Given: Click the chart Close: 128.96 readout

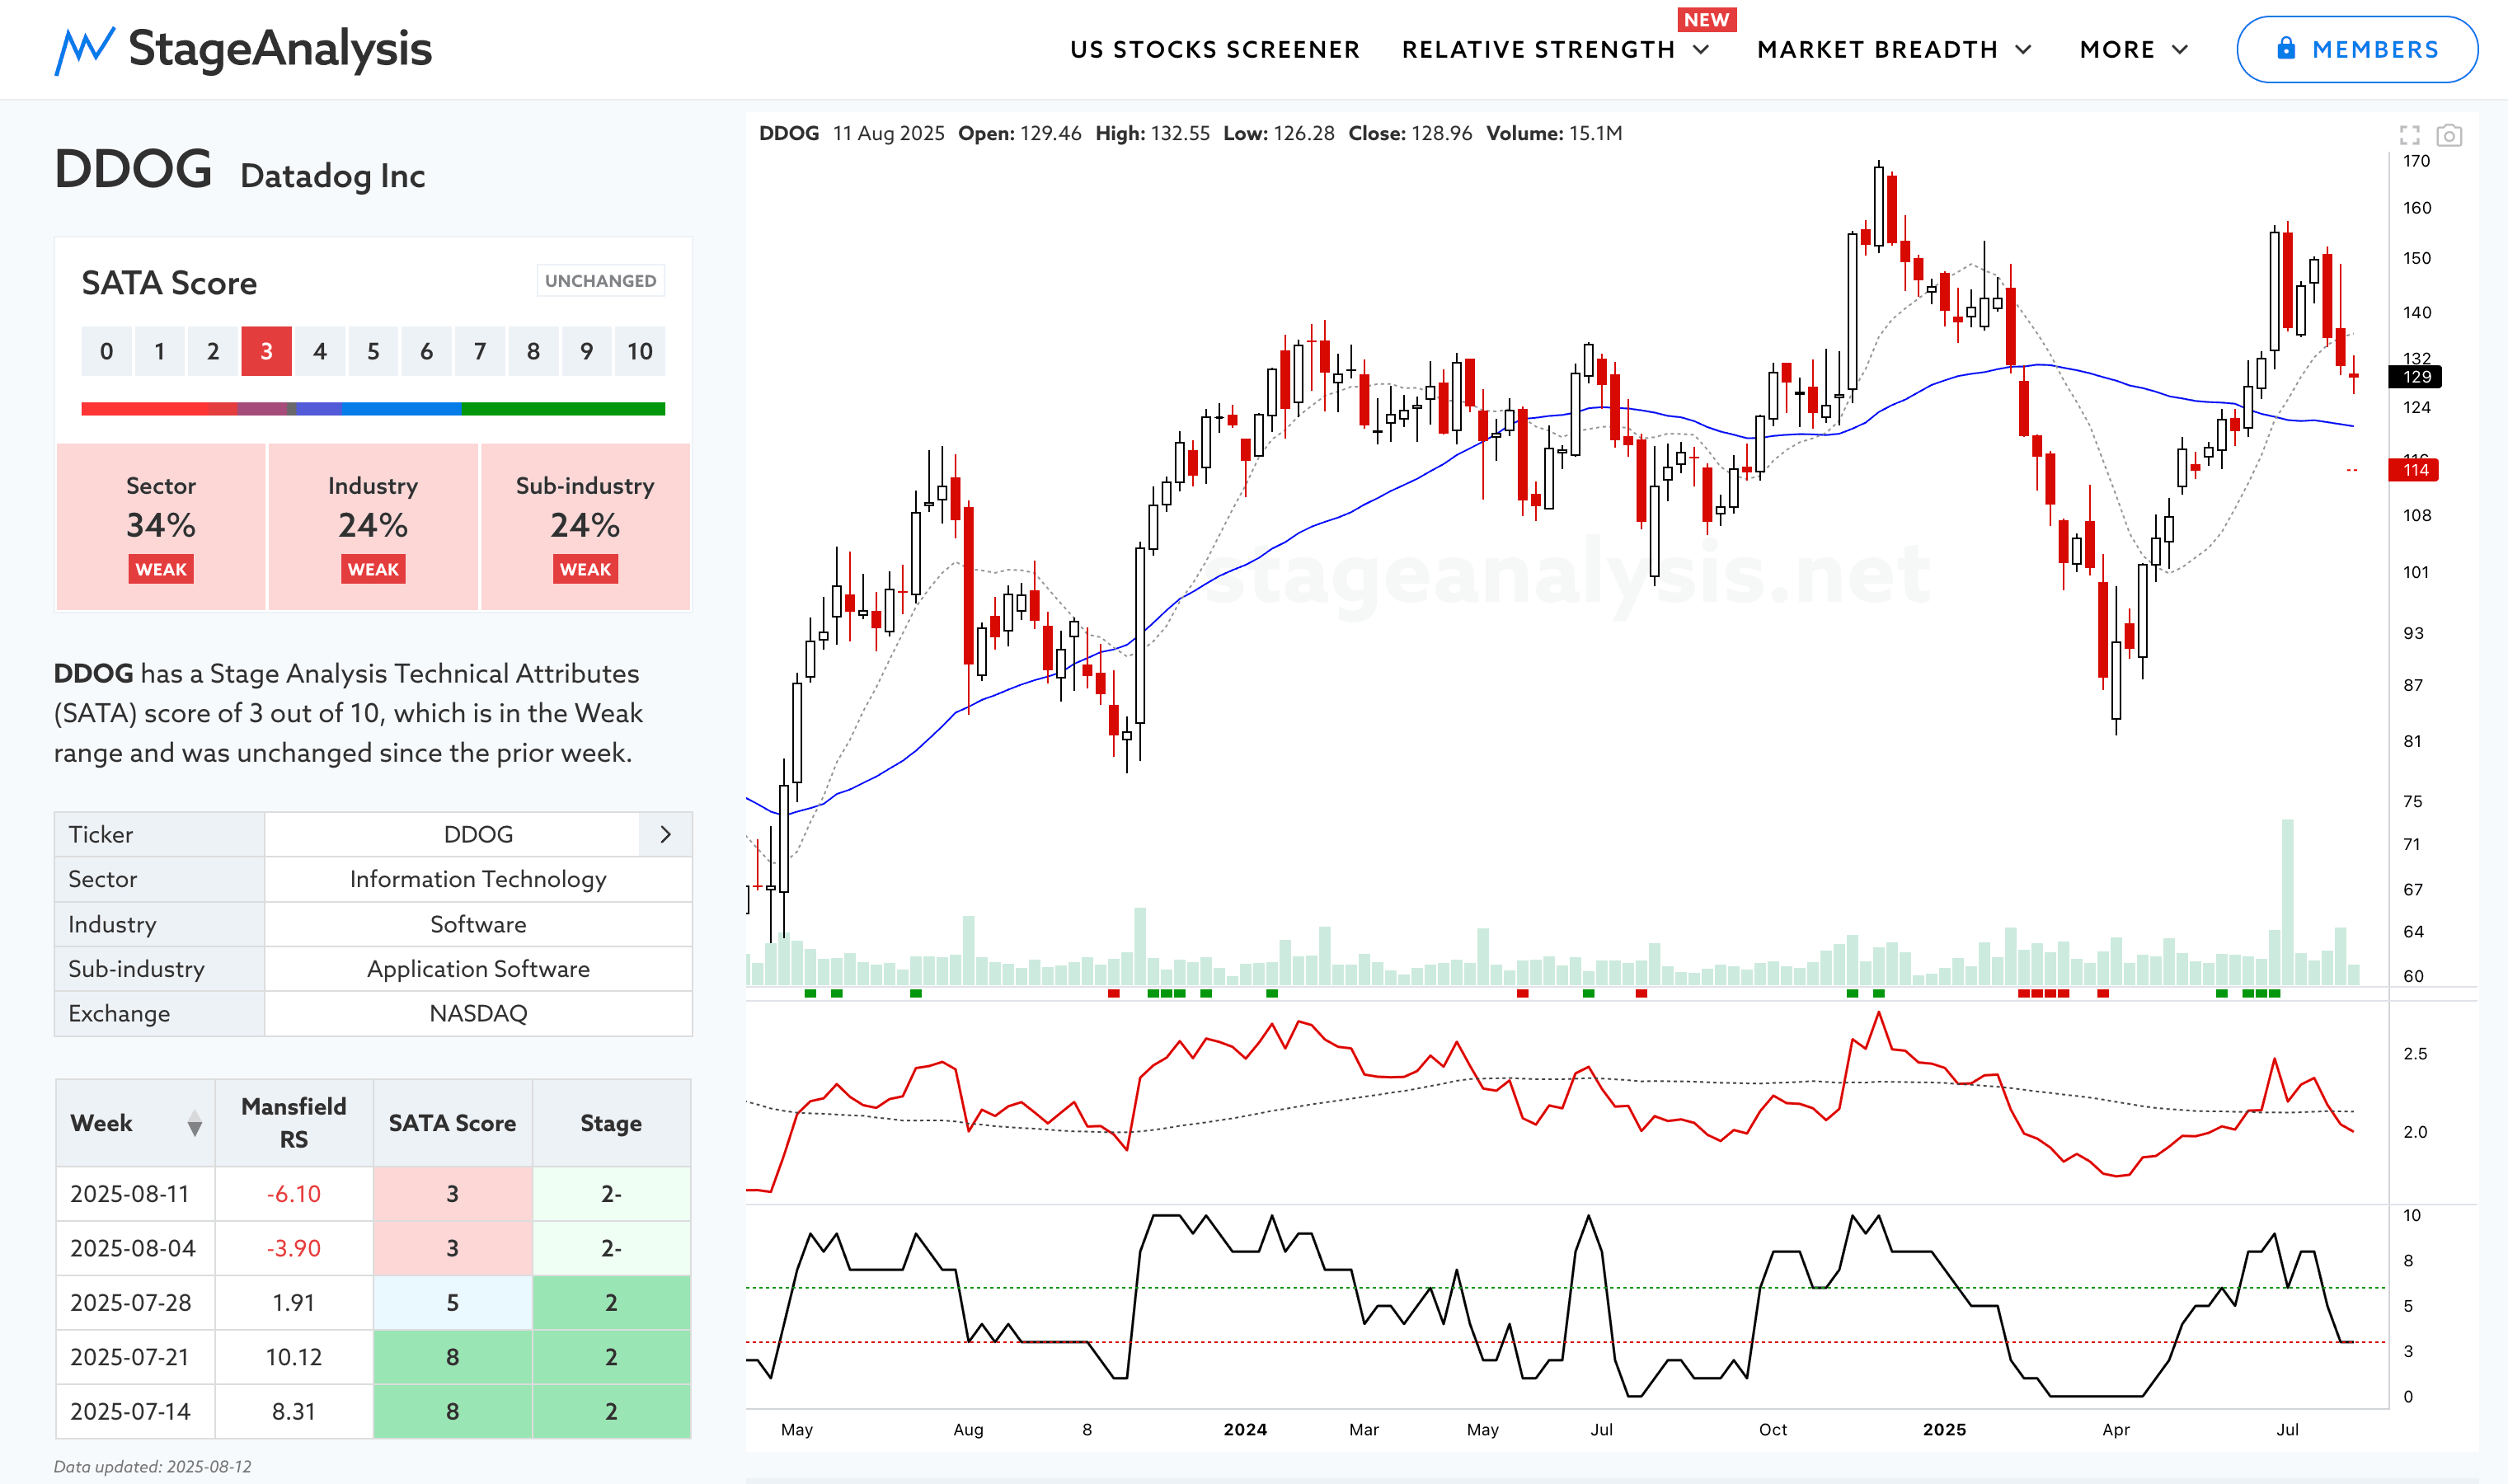Looking at the screenshot, I should point(1410,133).
